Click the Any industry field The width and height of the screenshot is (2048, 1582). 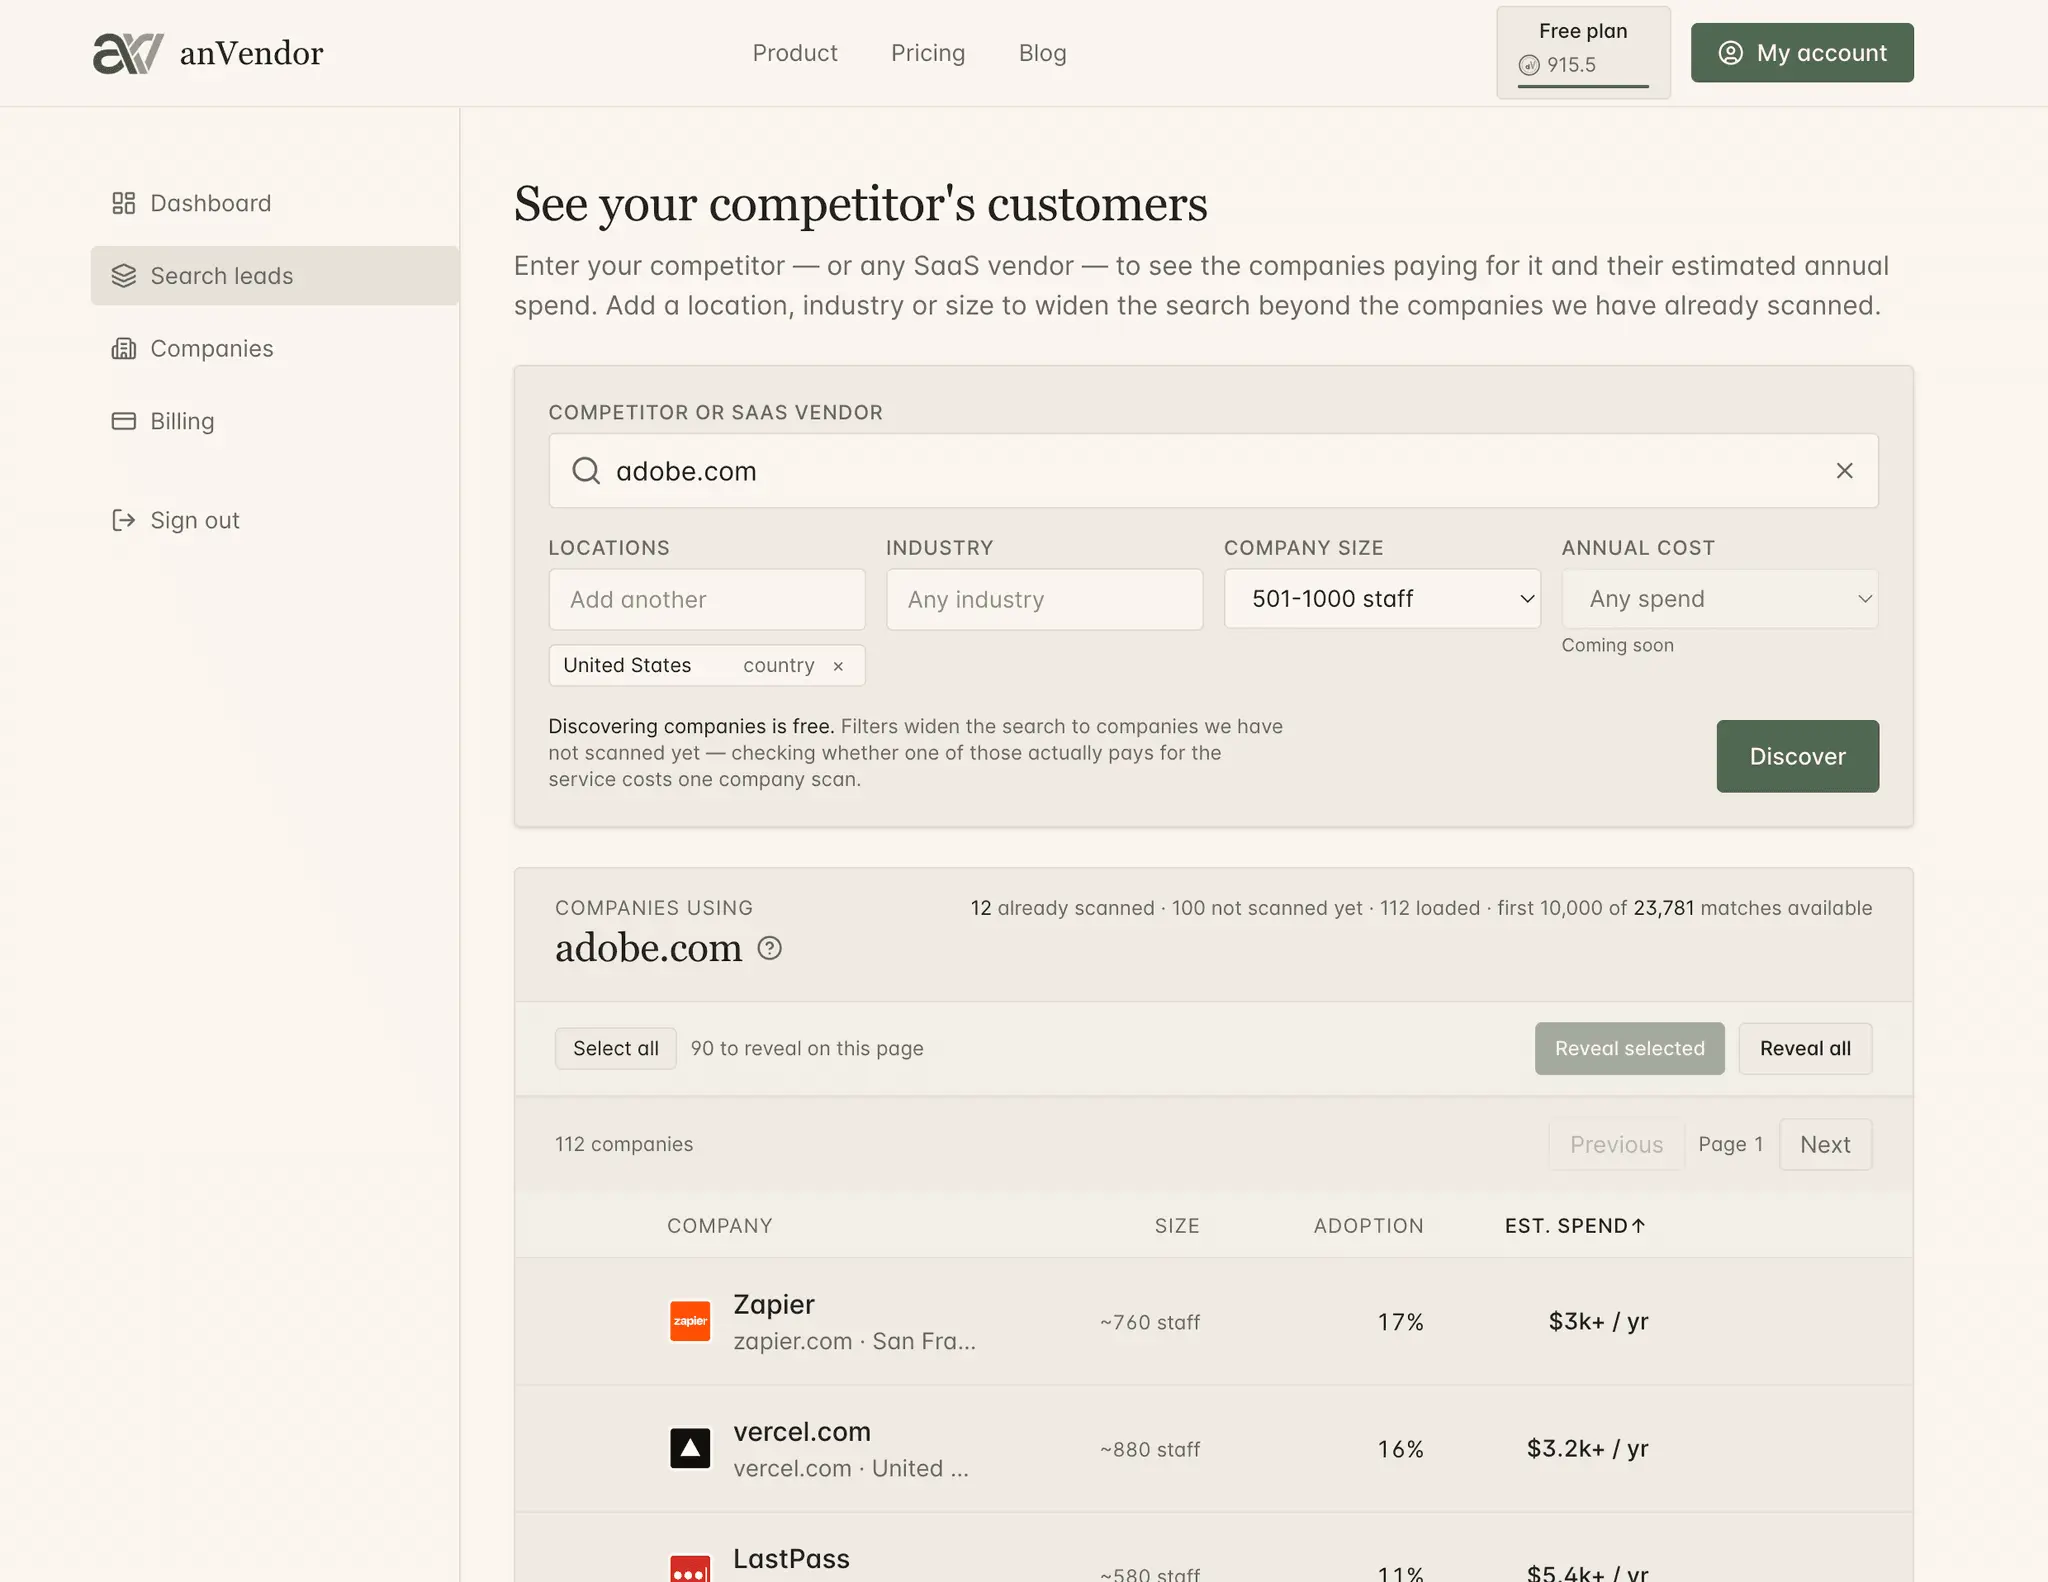[x=1044, y=599]
